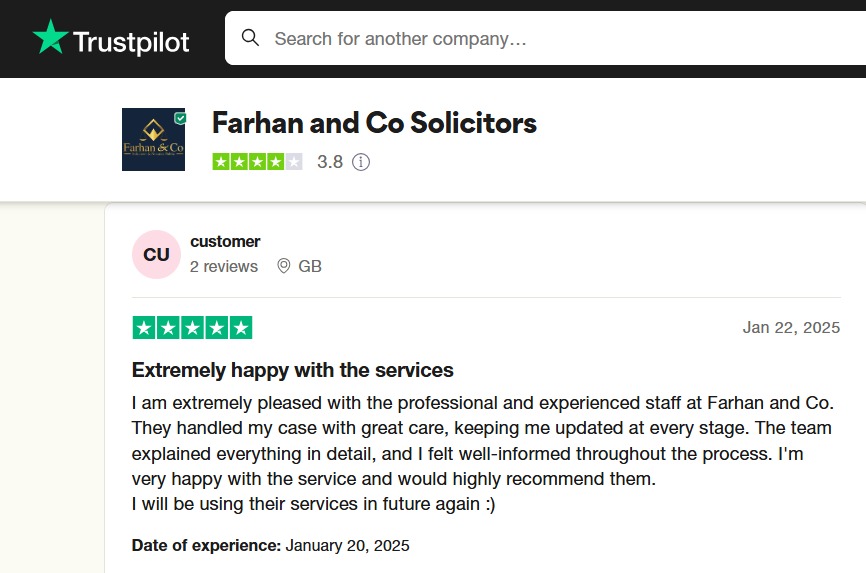Click the 3.8 TrustScore number
The height and width of the screenshot is (573, 866).
(330, 161)
